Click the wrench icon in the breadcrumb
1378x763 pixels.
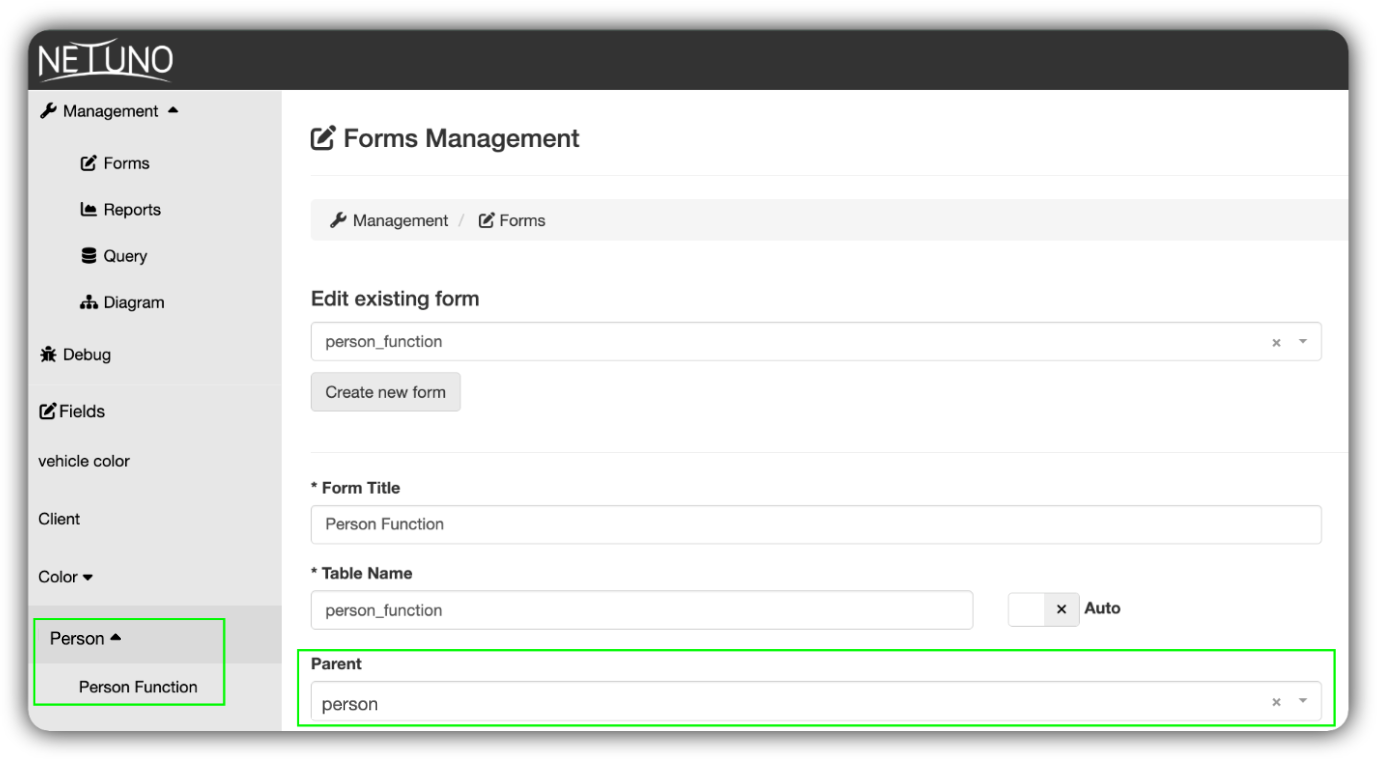tap(336, 220)
